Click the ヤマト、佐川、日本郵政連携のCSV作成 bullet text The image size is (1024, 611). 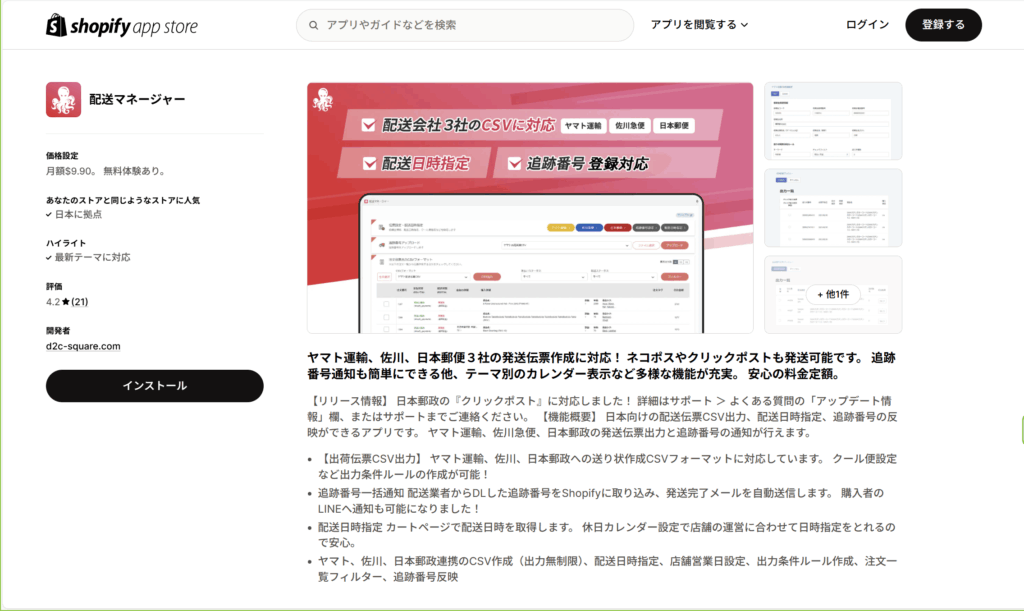point(607,569)
